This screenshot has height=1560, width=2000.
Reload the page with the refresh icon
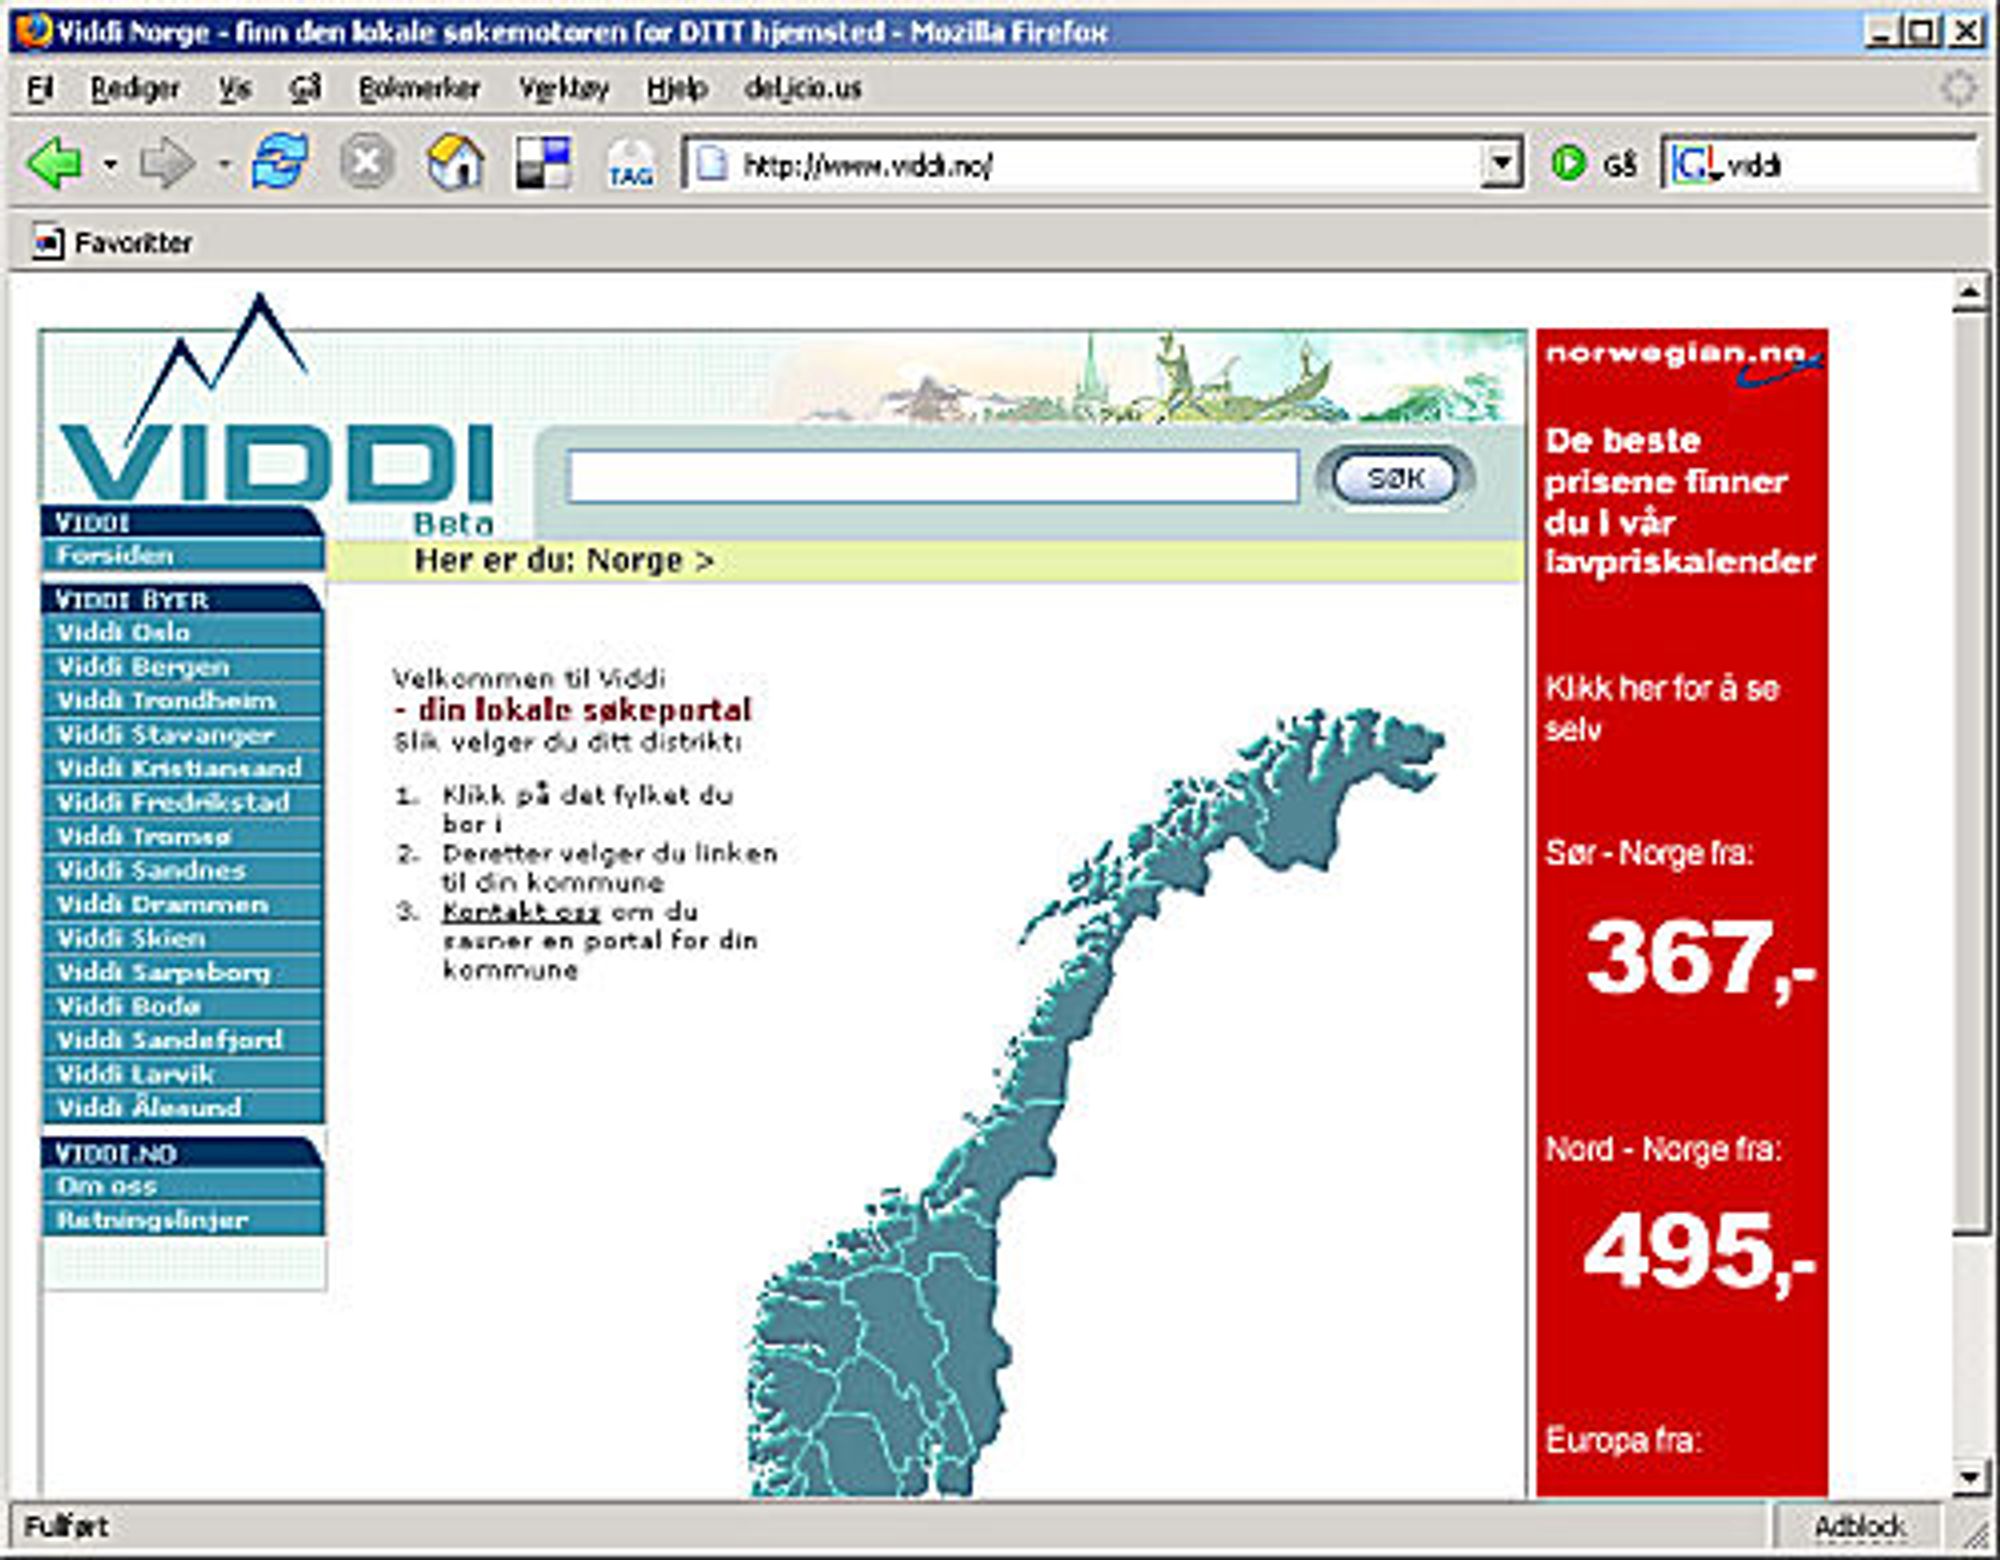280,162
